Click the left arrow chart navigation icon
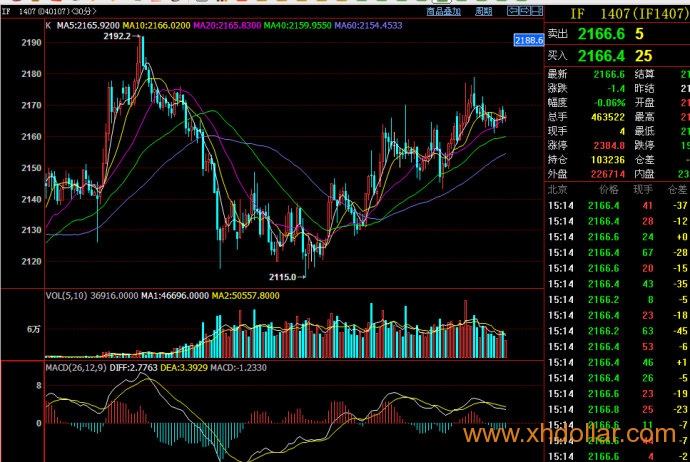 pyautogui.click(x=510, y=12)
